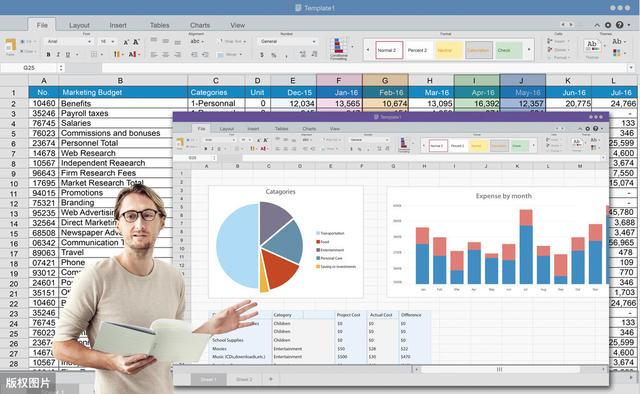The height and width of the screenshot is (394, 640).
Task: Click the help question mark icon in back window
Action: coord(620,25)
